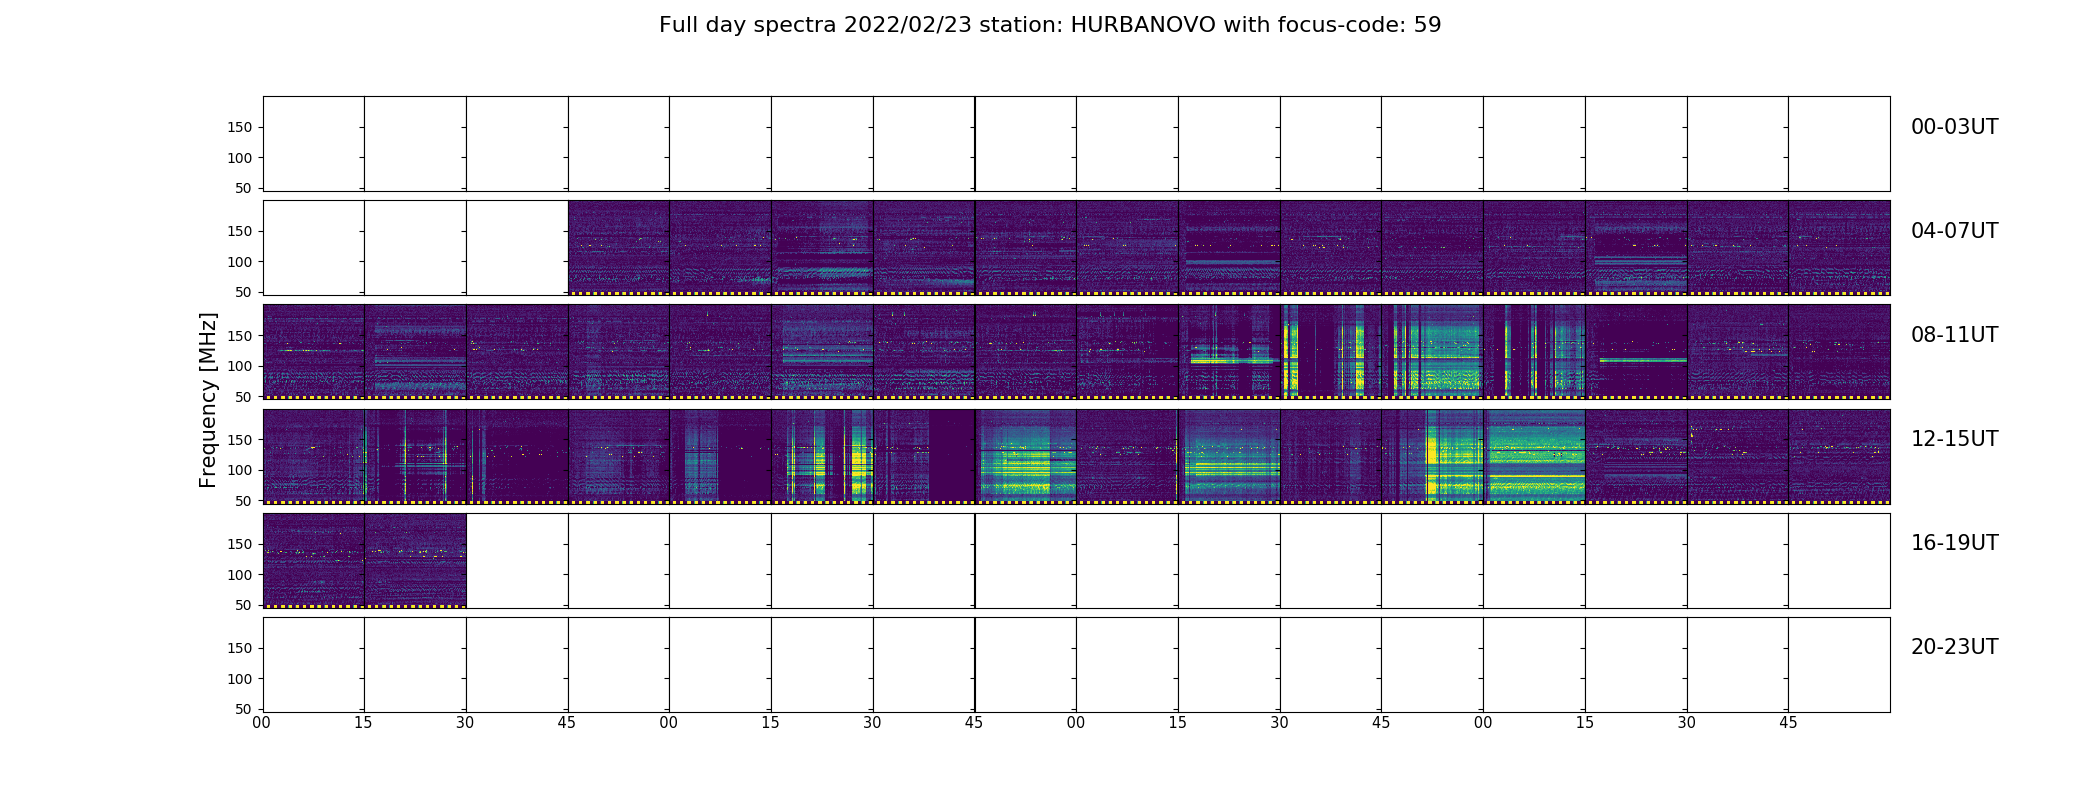
Task: Select the 100 tick of the 20-23UT row
Action: [240, 678]
